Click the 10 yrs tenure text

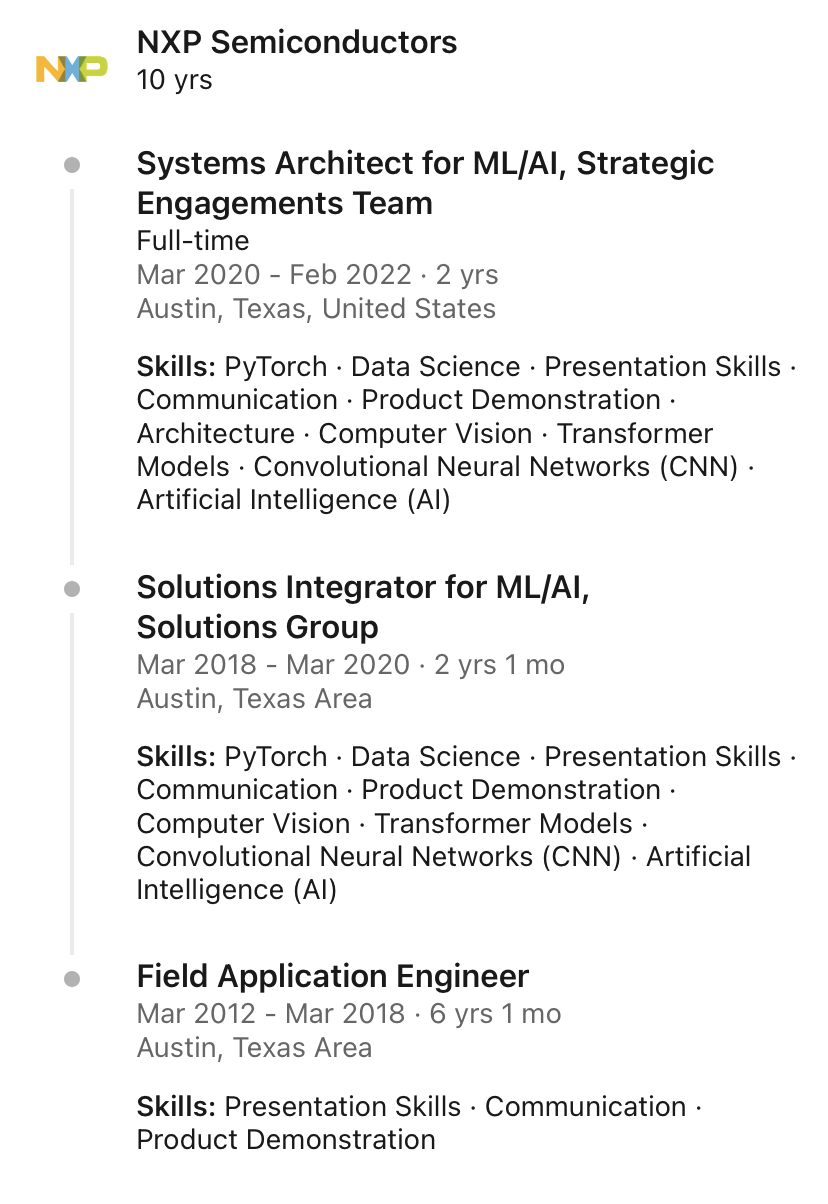[174, 80]
